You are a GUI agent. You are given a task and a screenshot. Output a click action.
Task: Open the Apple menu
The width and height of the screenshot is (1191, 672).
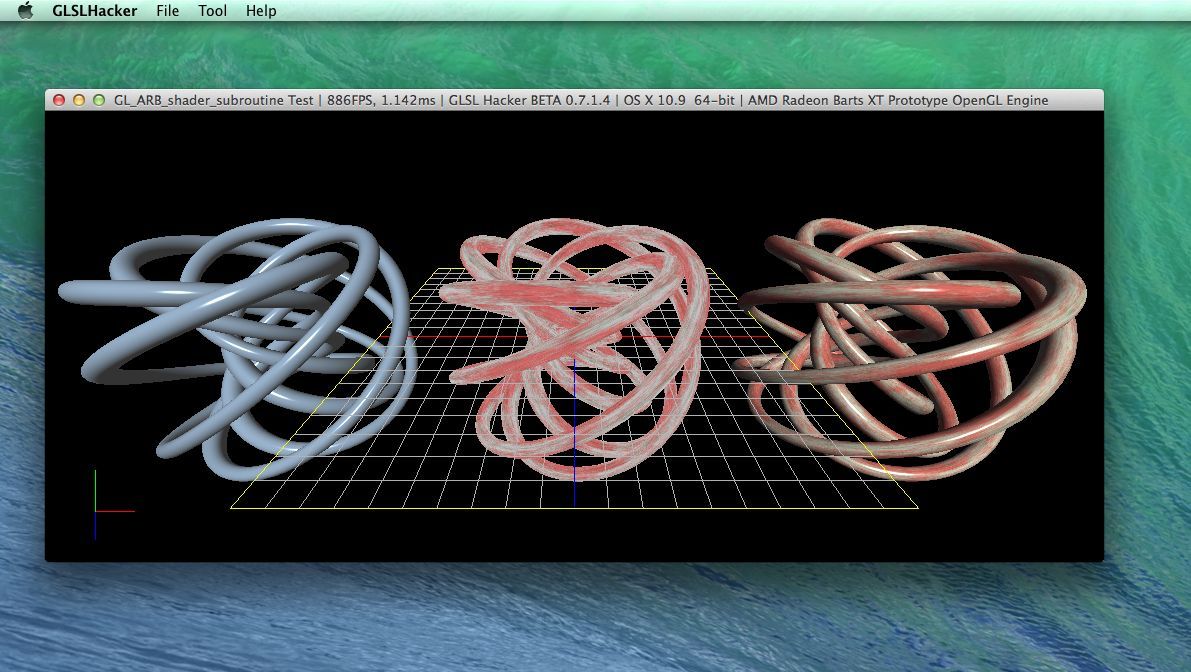[26, 11]
